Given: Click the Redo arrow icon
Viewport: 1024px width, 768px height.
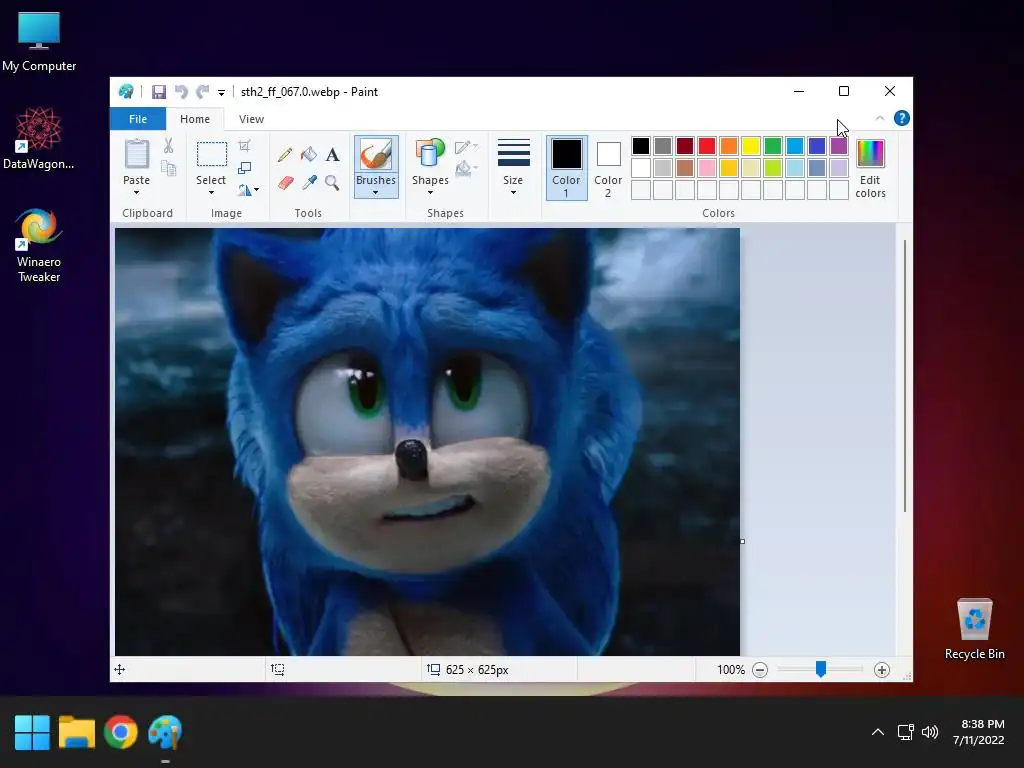Looking at the screenshot, I should pos(202,92).
